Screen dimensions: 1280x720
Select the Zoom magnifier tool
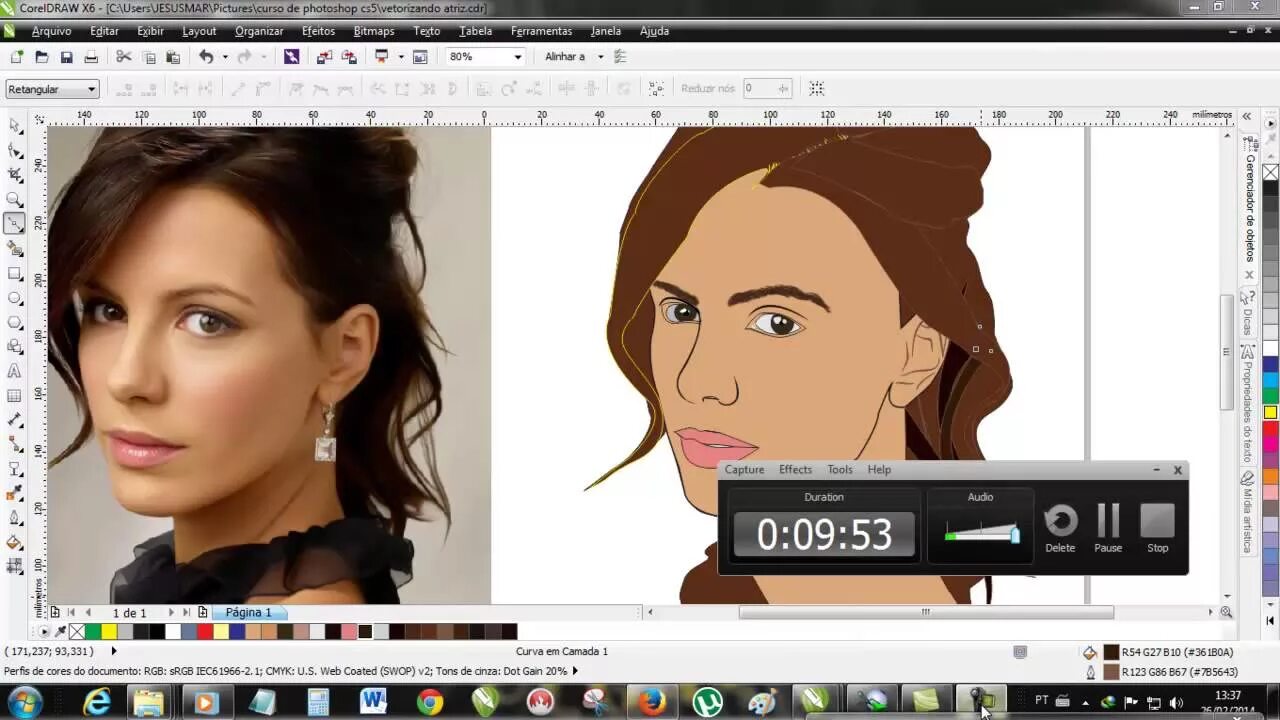click(x=15, y=199)
